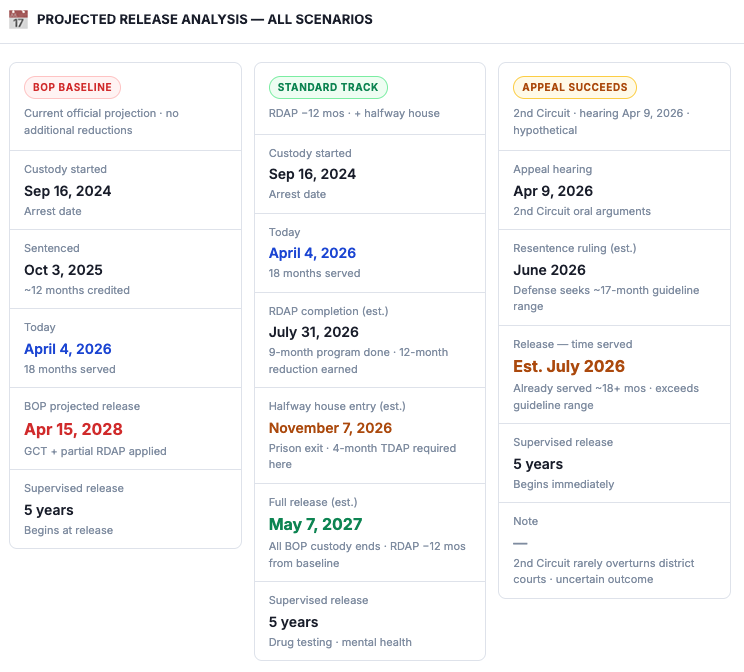Click '~12 months credited' note
This screenshot has height=672, width=744.
pyautogui.click(x=77, y=290)
